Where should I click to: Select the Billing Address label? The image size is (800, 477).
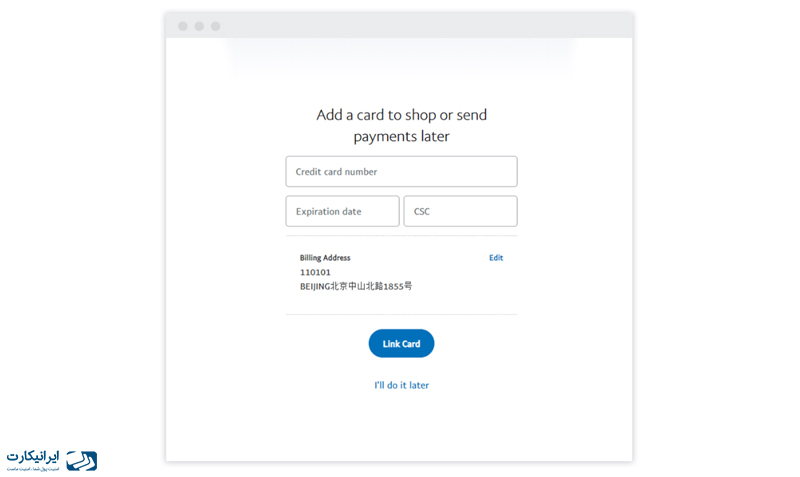point(325,258)
